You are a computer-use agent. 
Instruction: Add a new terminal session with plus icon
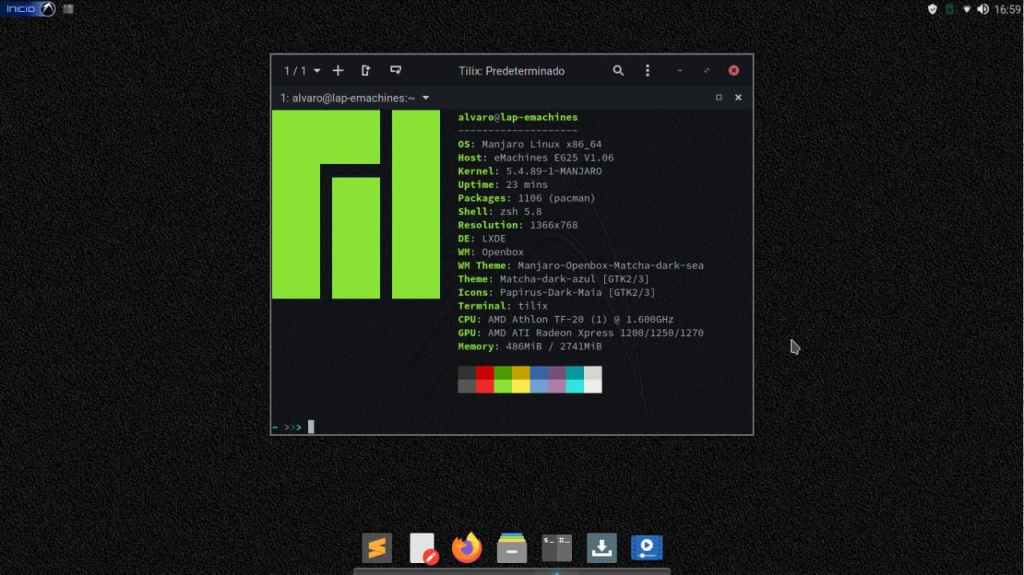point(338,71)
